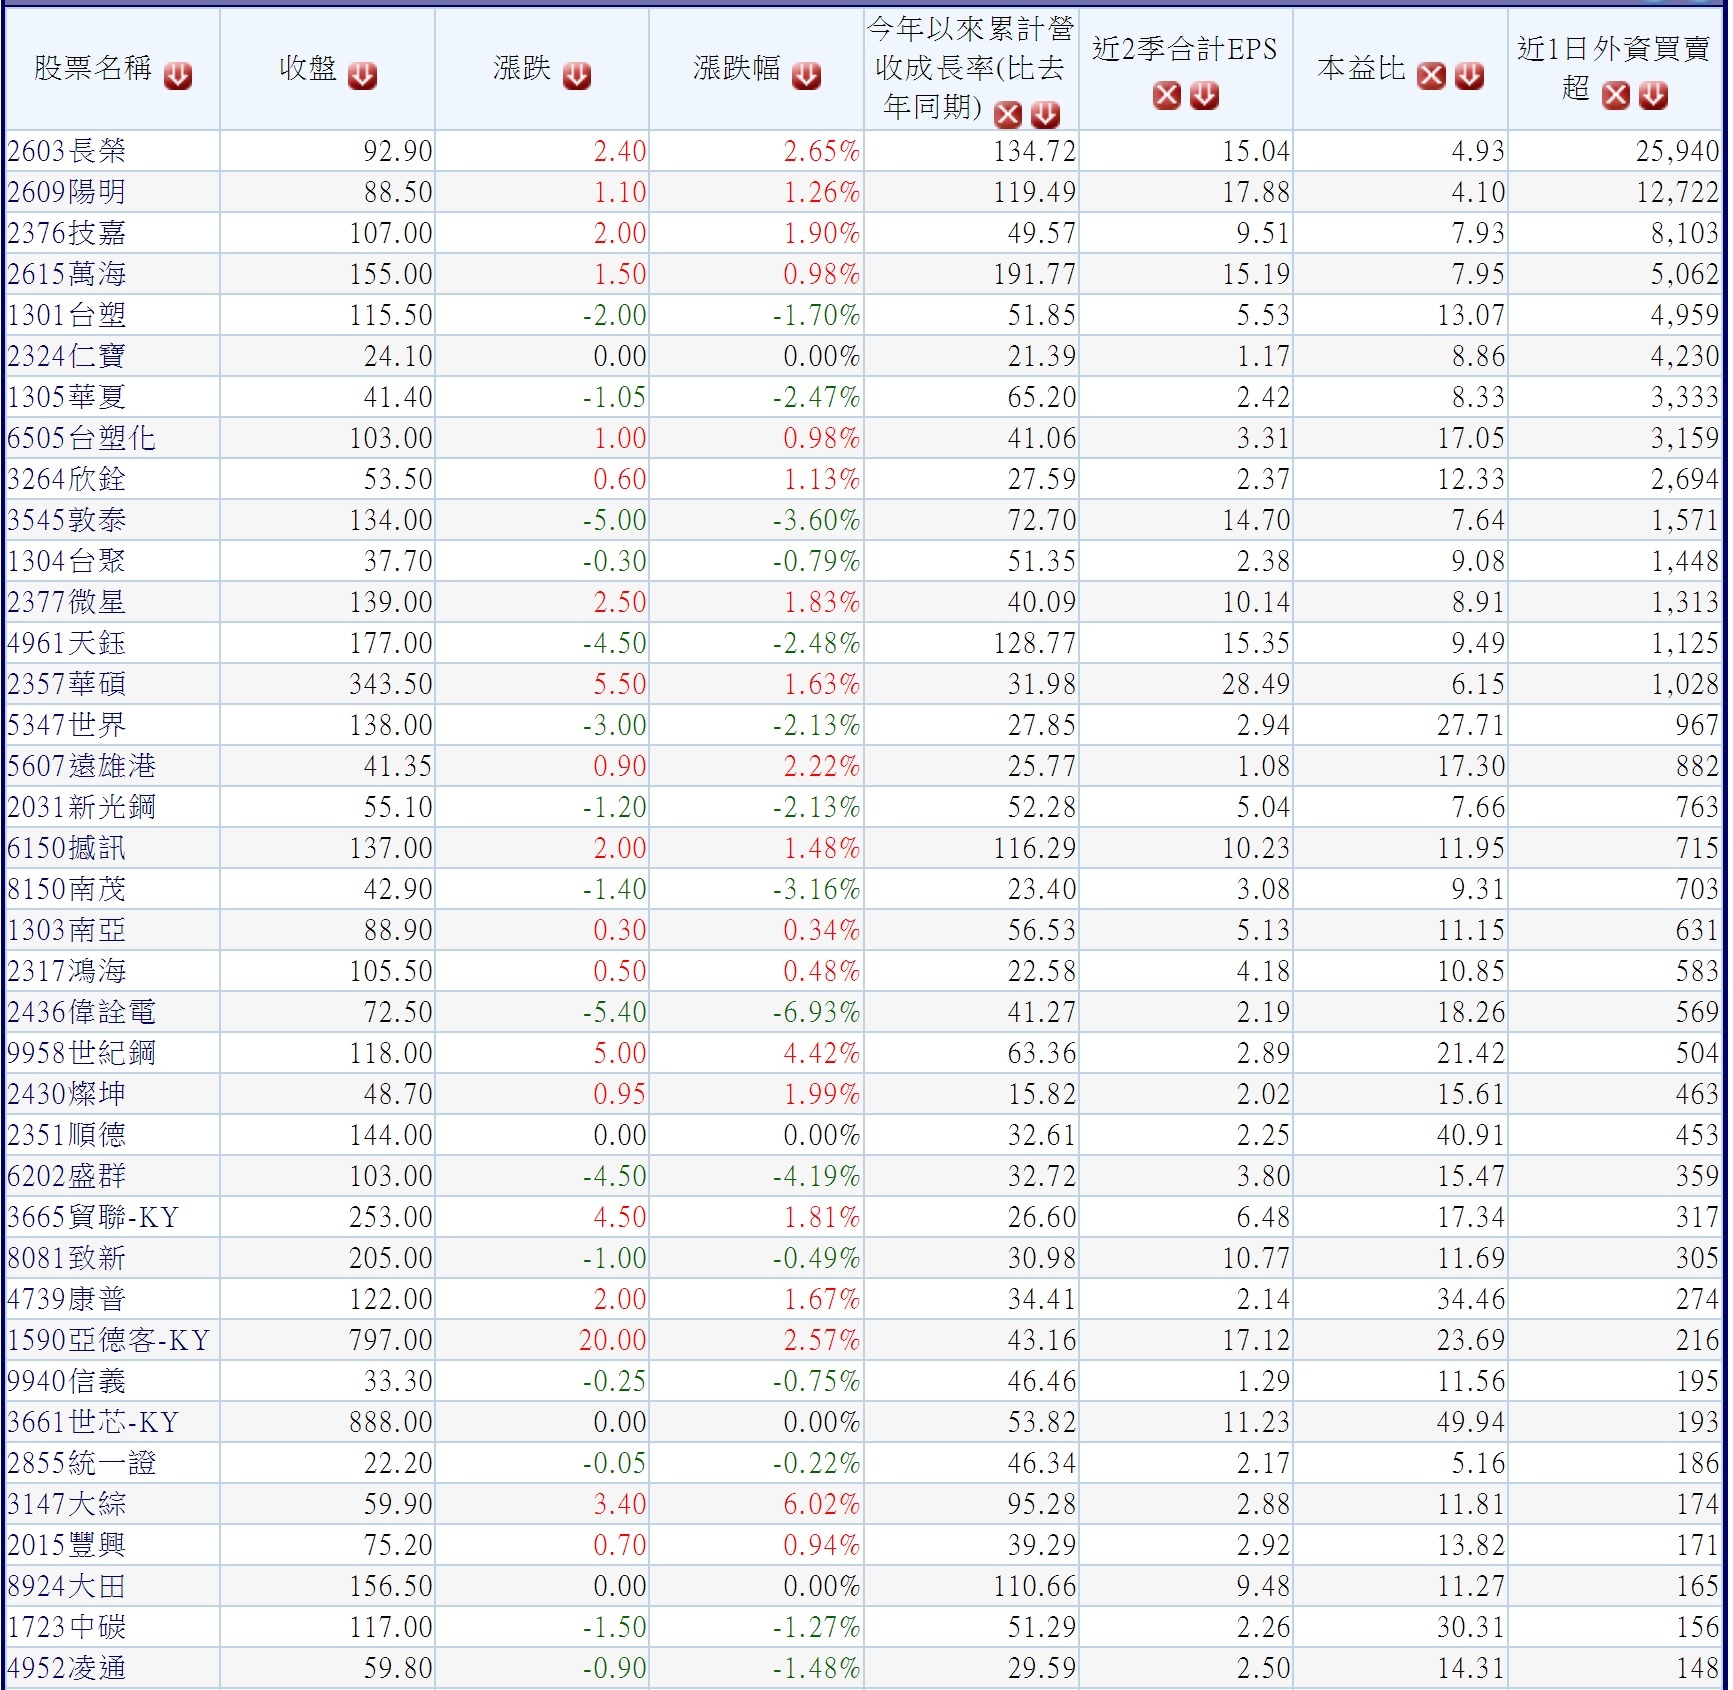This screenshot has height=1690, width=1733.
Task: Open stock link 5607遠雄港
Action: (x=81, y=766)
